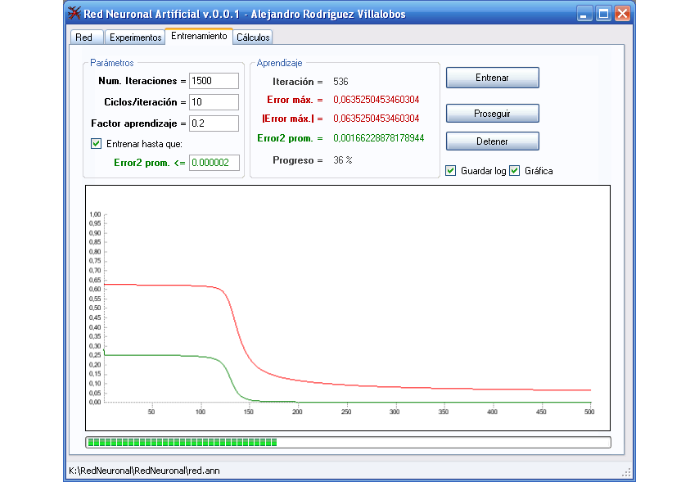
Task: Click the Parámetros group label
Action: 112,63
